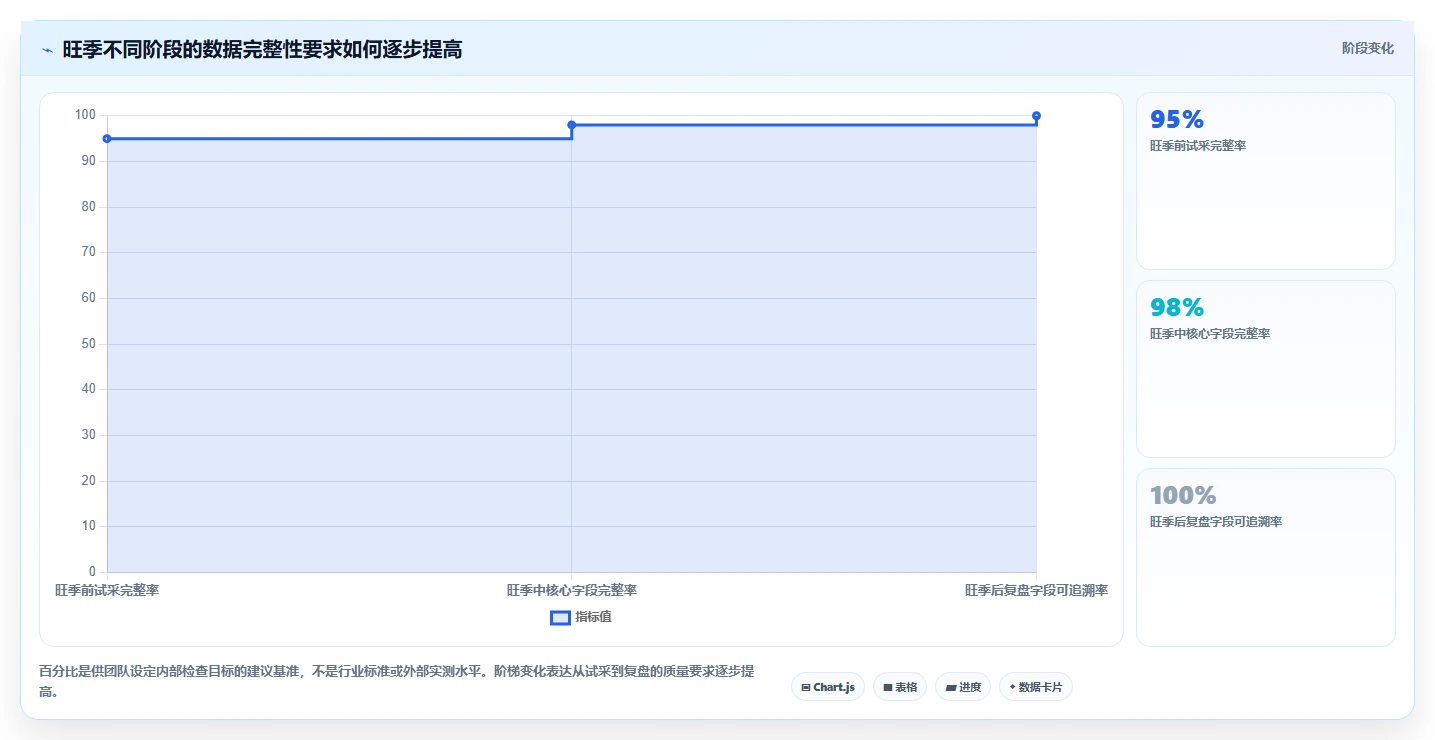Open the 100% 旺季后复盘字段可追溯率 card
1435x740 pixels.
tap(1265, 557)
